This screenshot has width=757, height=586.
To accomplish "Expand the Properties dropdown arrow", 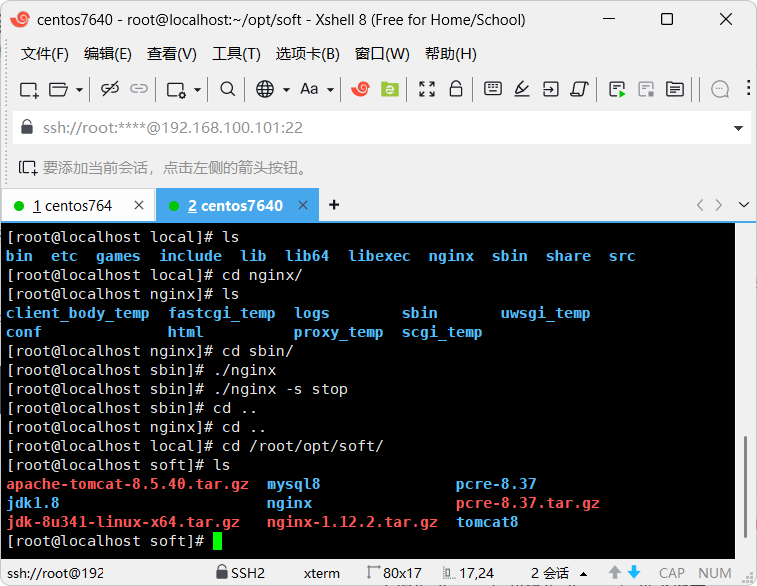I will click(197, 90).
